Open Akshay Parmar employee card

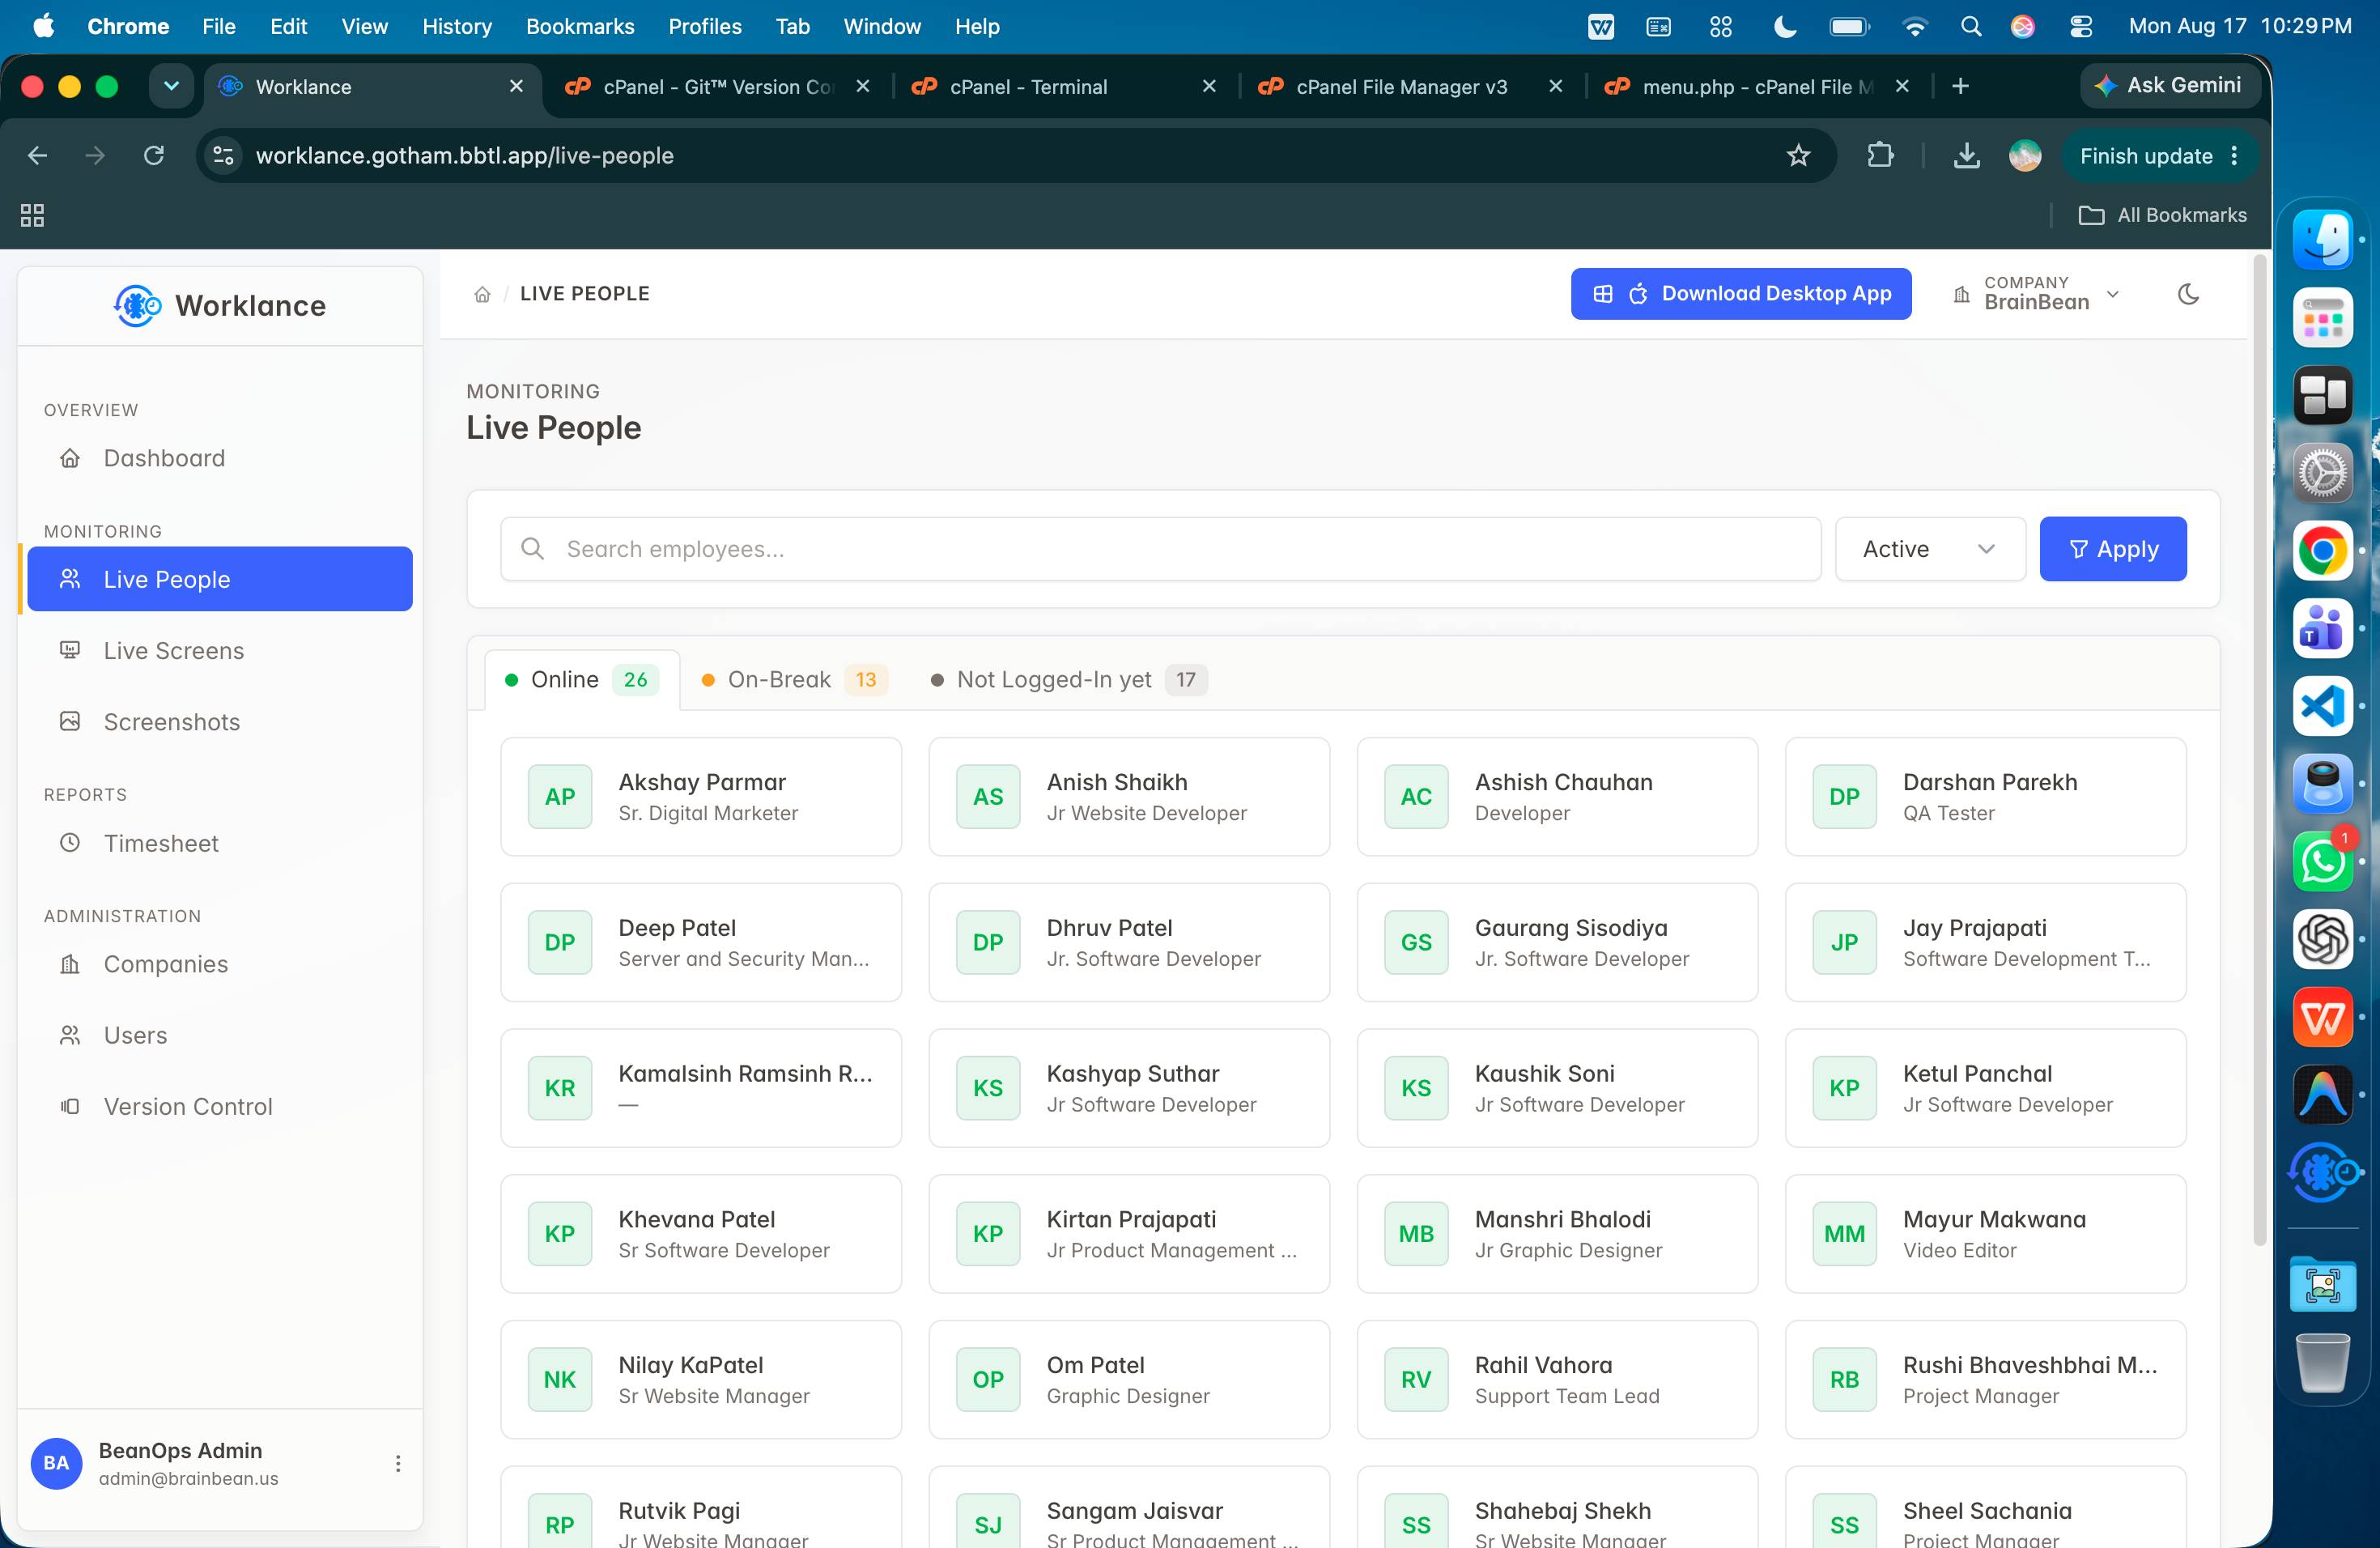coord(701,797)
